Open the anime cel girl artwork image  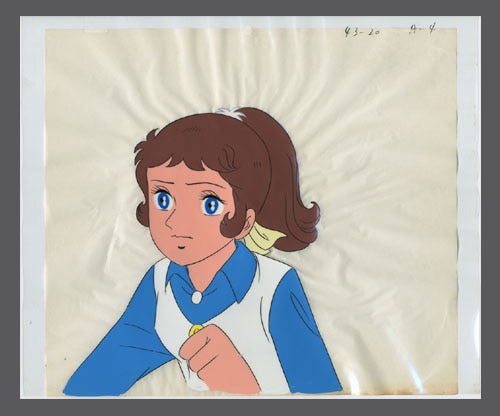click(250, 207)
